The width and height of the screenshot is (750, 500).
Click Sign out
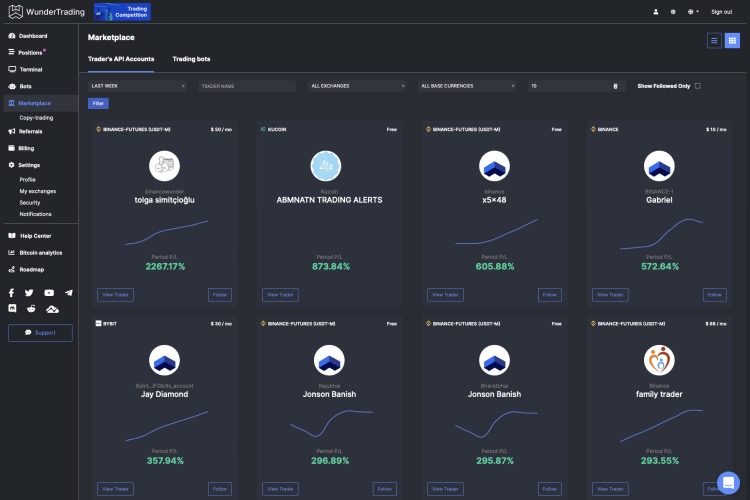click(x=721, y=12)
